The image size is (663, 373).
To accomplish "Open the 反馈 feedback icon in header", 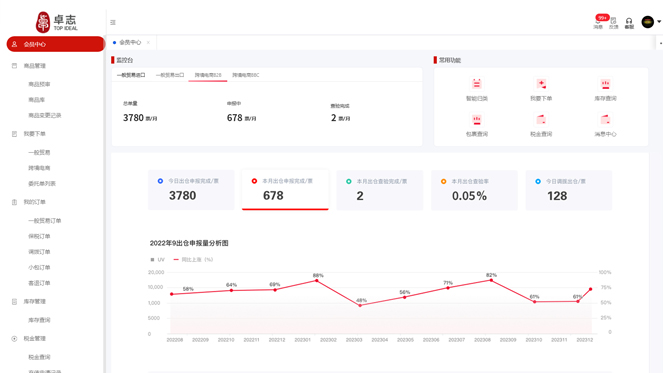I will click(614, 23).
